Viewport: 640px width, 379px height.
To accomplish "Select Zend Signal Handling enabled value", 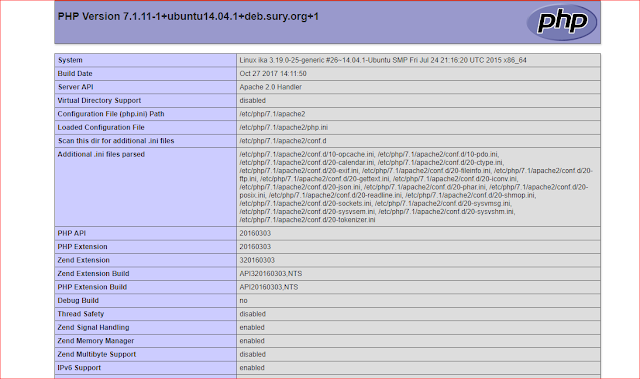I will click(252, 328).
